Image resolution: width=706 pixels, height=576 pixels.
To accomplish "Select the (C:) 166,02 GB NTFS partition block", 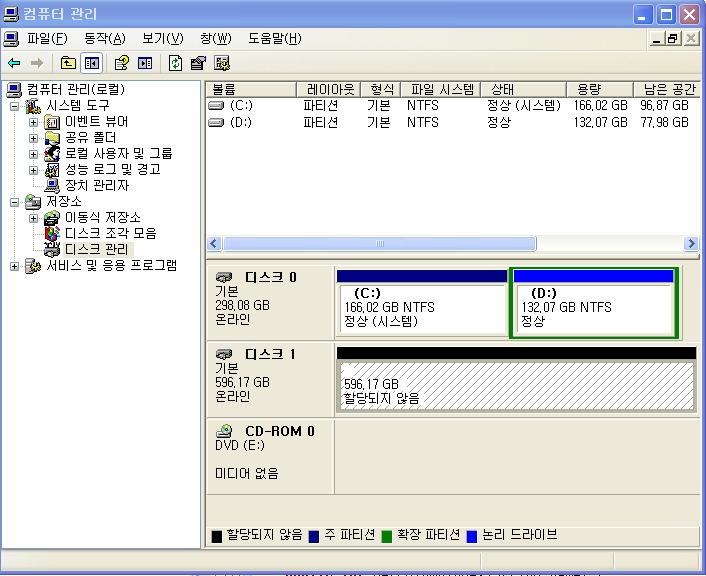I will point(422,303).
